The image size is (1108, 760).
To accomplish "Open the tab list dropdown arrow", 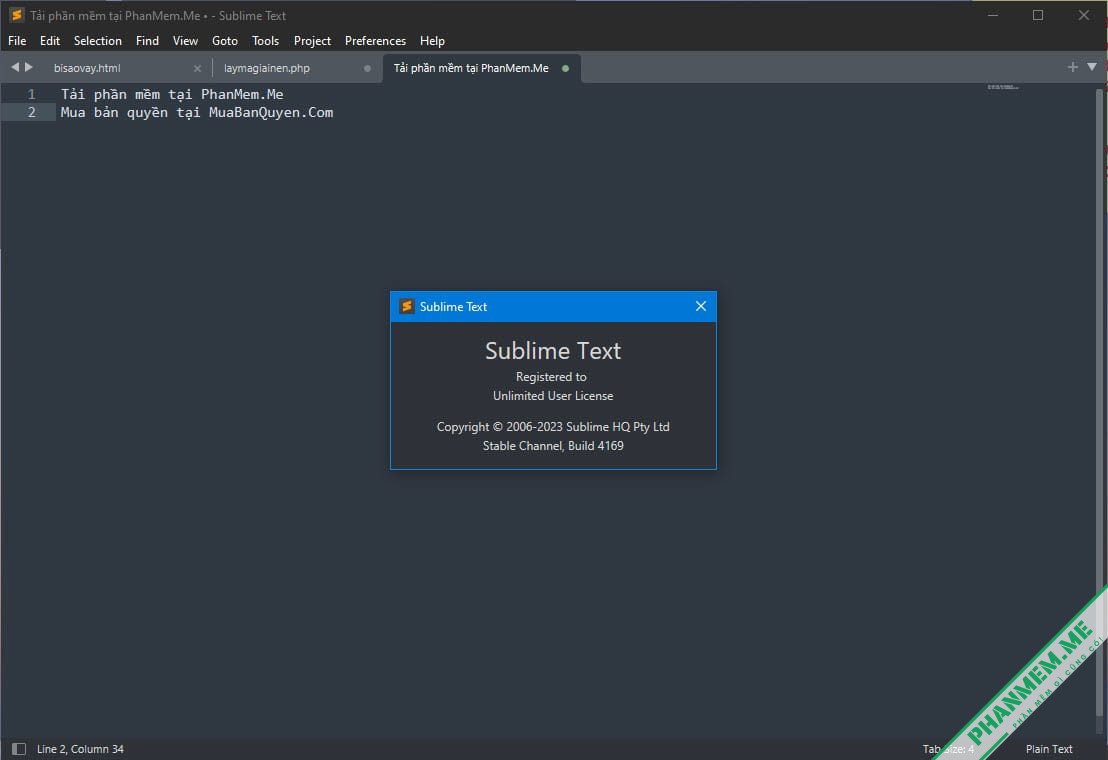I will (x=1092, y=66).
